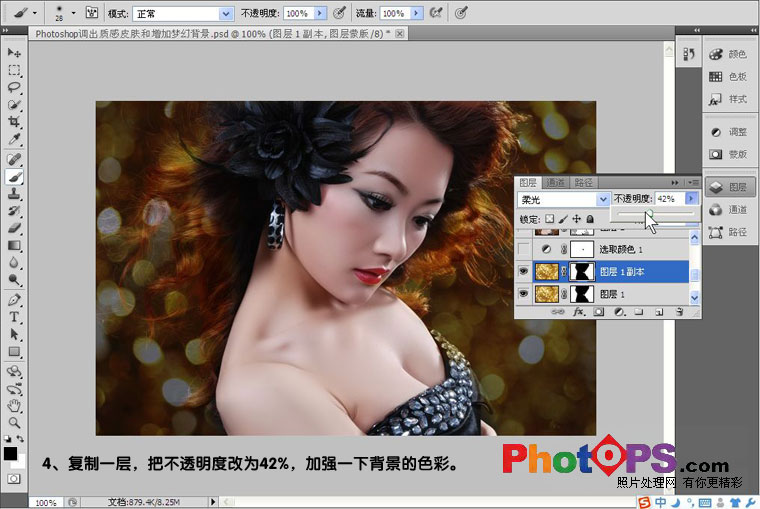Toggle lock position

pyautogui.click(x=576, y=219)
